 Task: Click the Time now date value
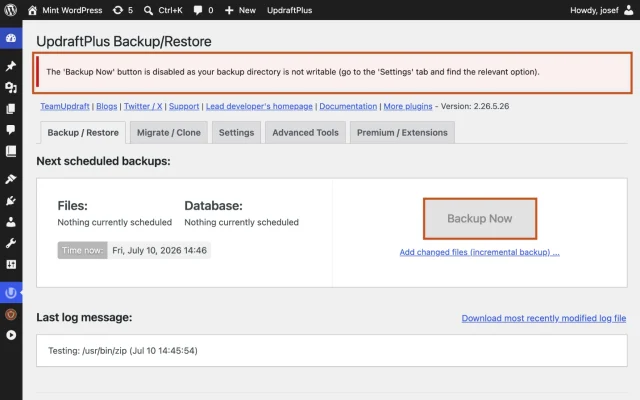pyautogui.click(x=159, y=250)
